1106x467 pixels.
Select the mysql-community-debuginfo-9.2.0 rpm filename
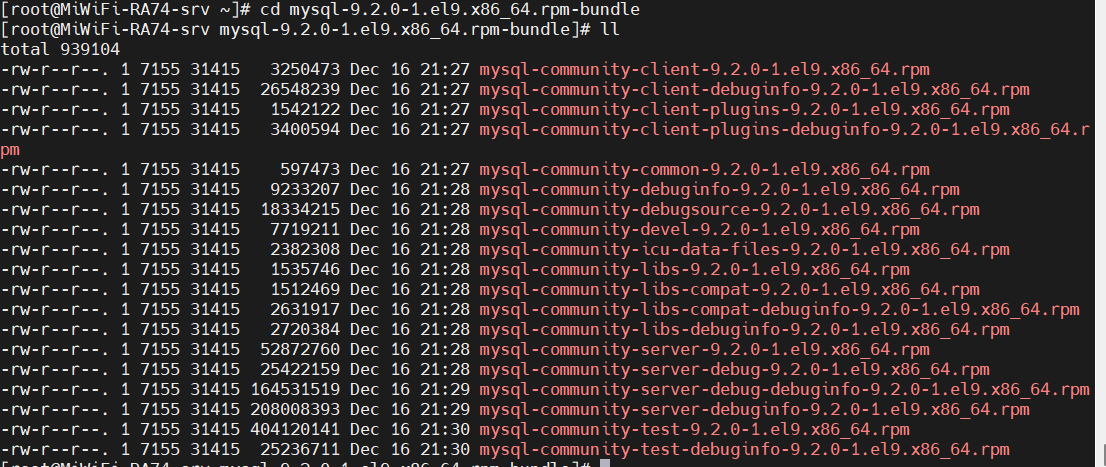click(x=719, y=190)
